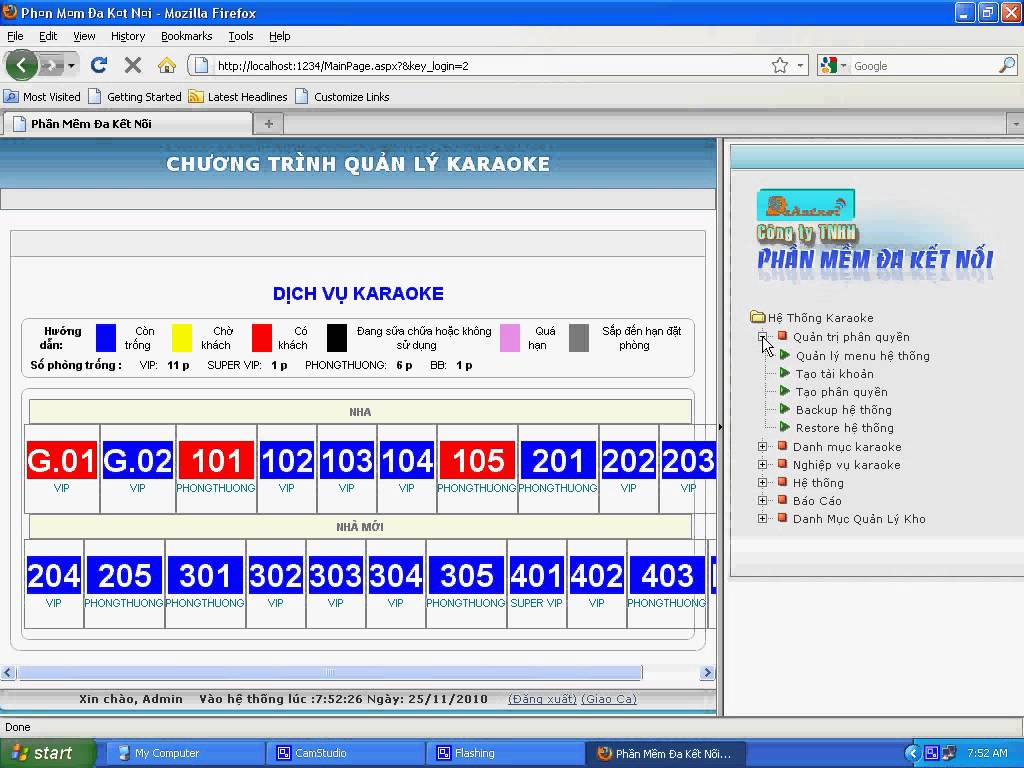Click the search magnifier icon
Viewport: 1024px width, 768px height.
(1006, 66)
